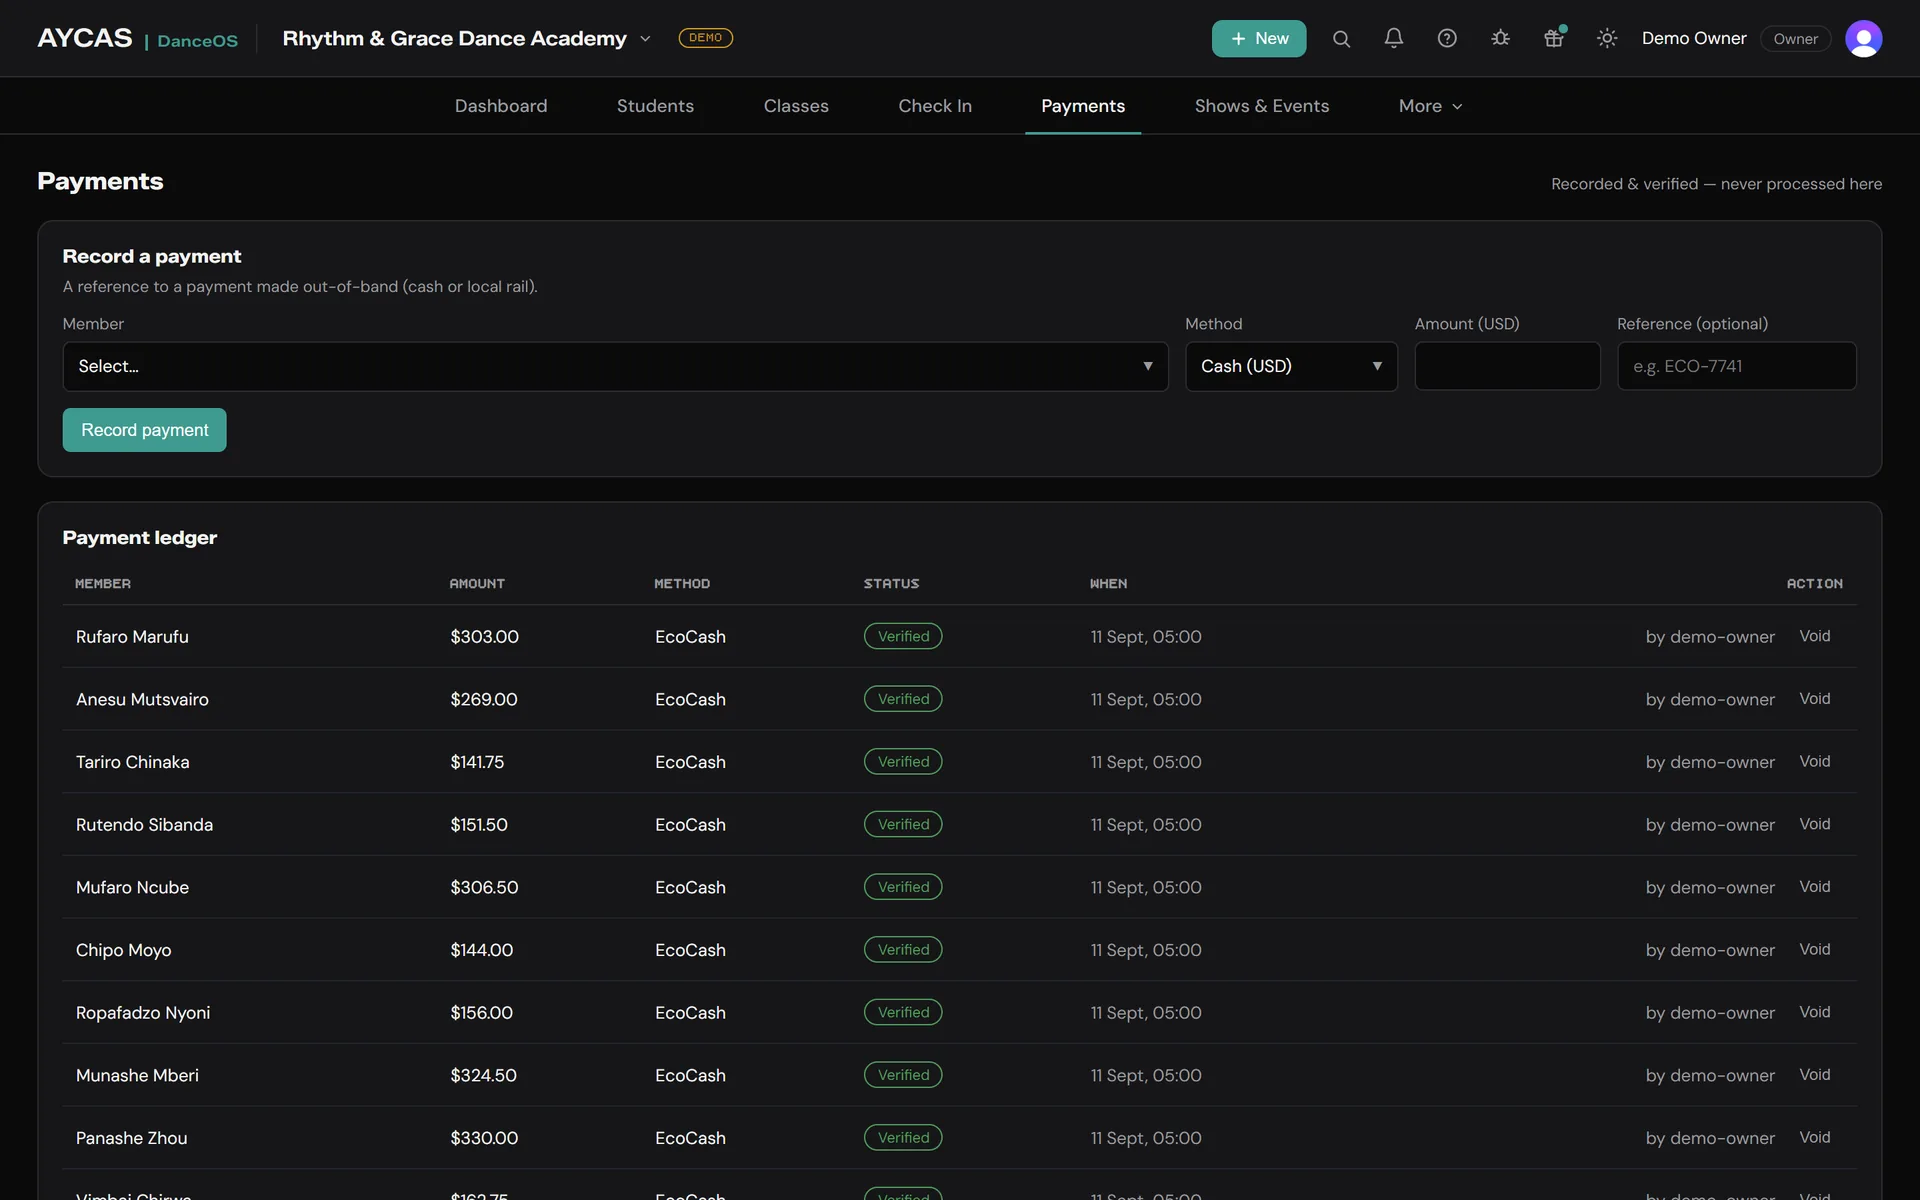
Task: Void Panashe Zhou's payment
Action: pyautogui.click(x=1815, y=1138)
